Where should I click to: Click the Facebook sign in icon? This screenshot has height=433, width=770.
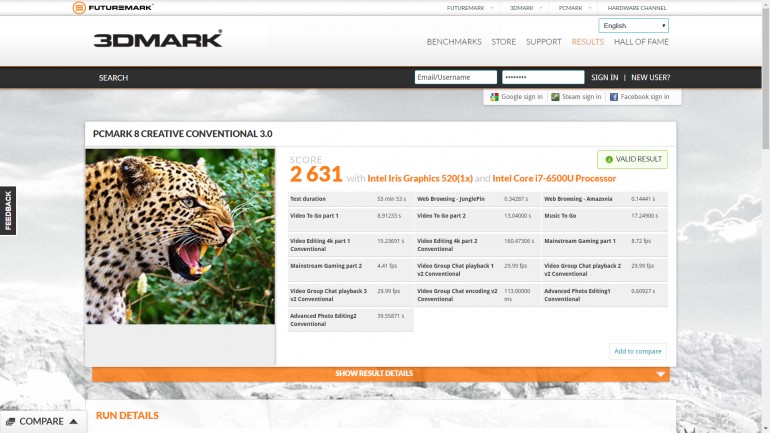[614, 97]
